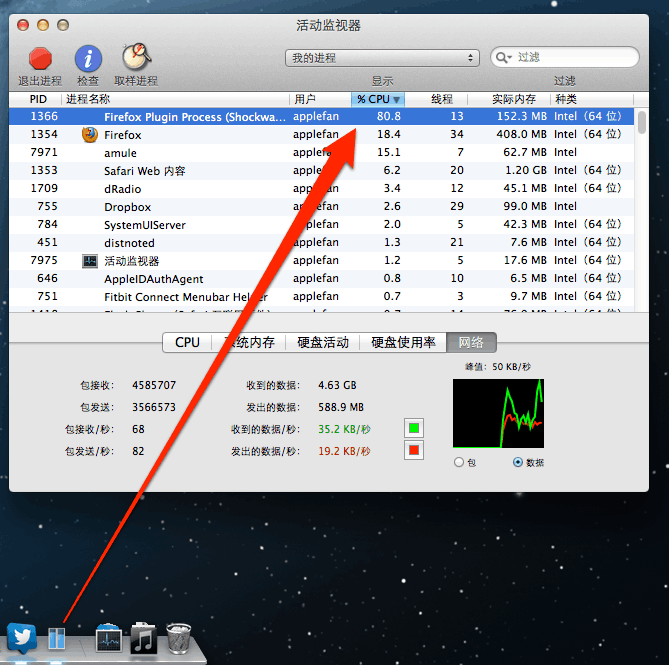Open the Trash in the Dock
This screenshot has height=665, width=669.
pyautogui.click(x=178, y=638)
